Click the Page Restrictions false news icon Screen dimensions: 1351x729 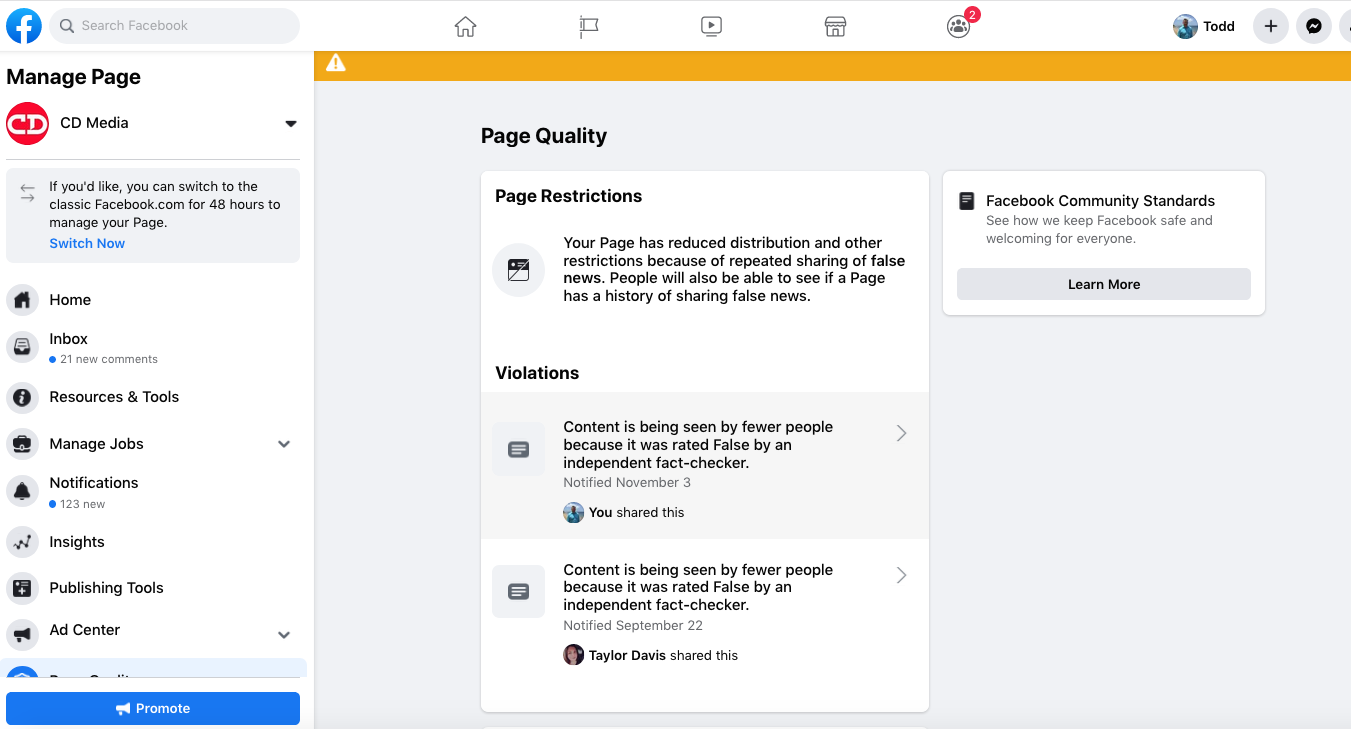click(518, 270)
